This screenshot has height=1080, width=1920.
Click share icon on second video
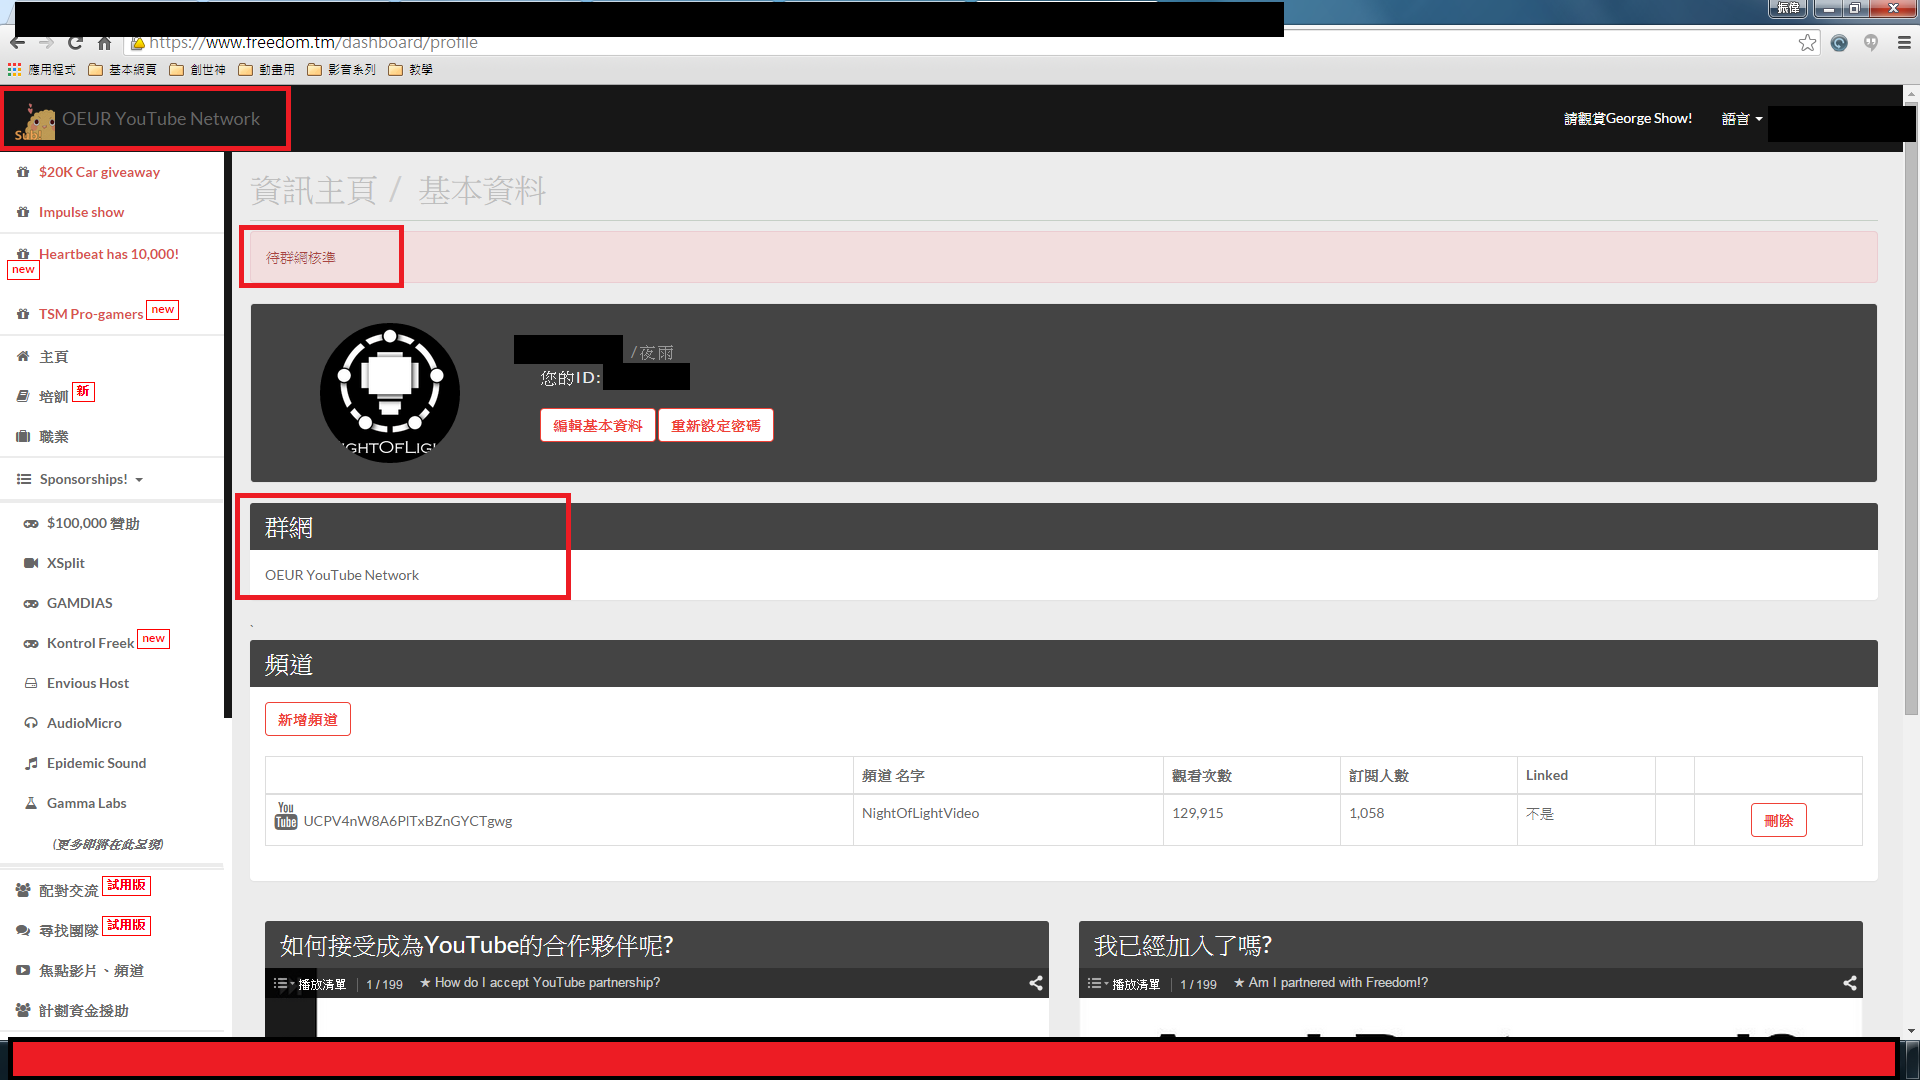click(x=1850, y=983)
